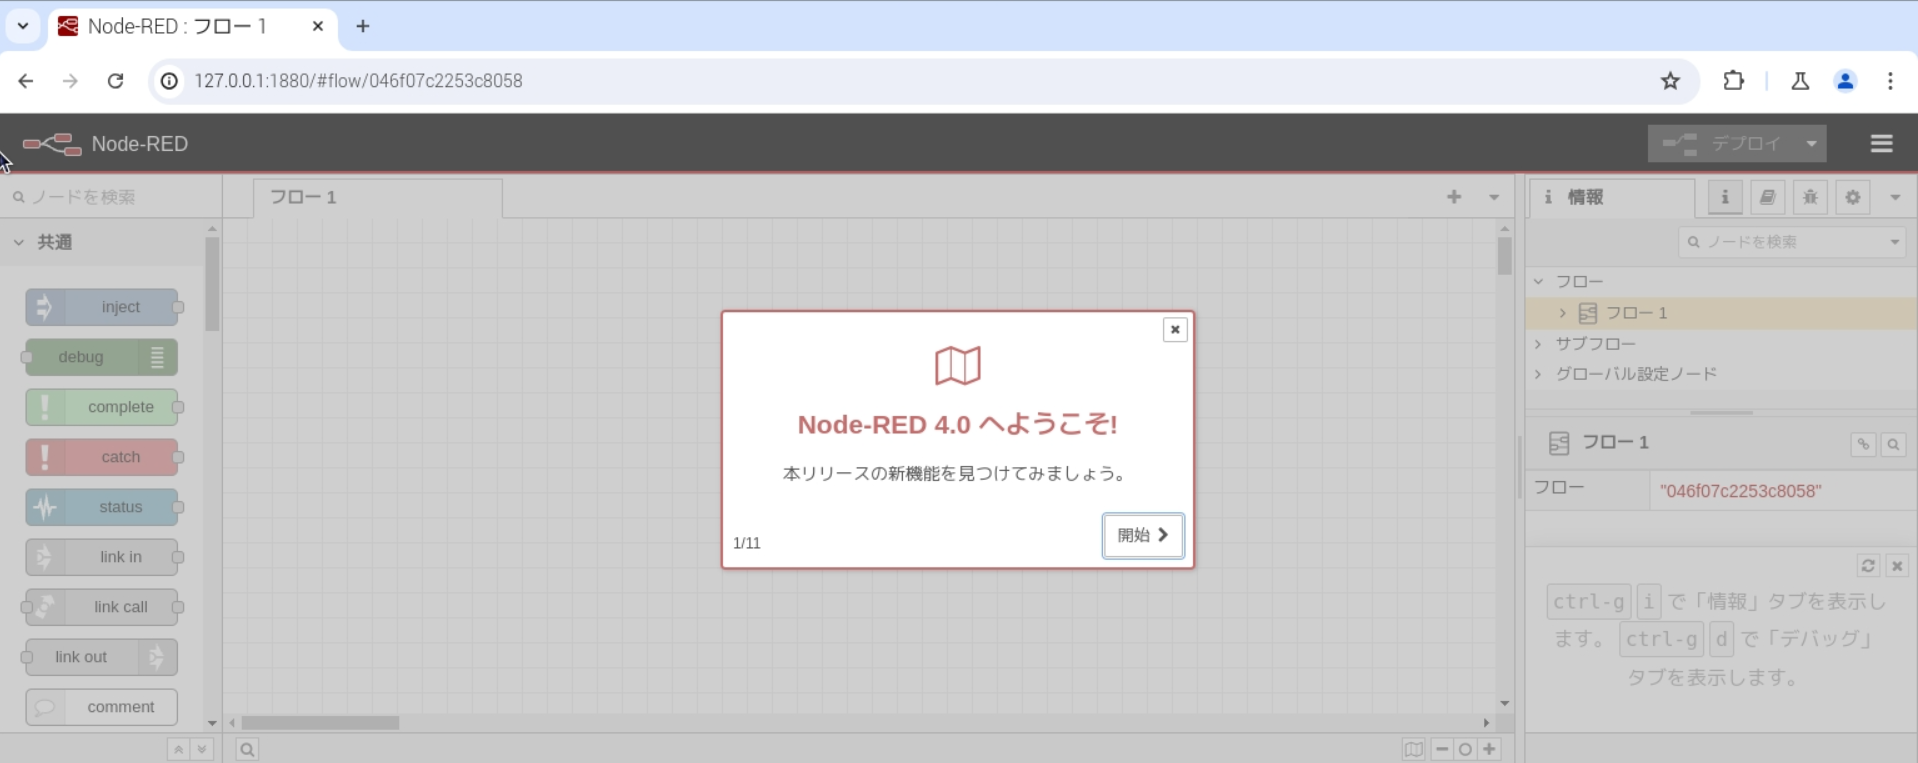1918x763 pixels.
Task: Click the palette vertical scrollbar
Action: [212, 284]
